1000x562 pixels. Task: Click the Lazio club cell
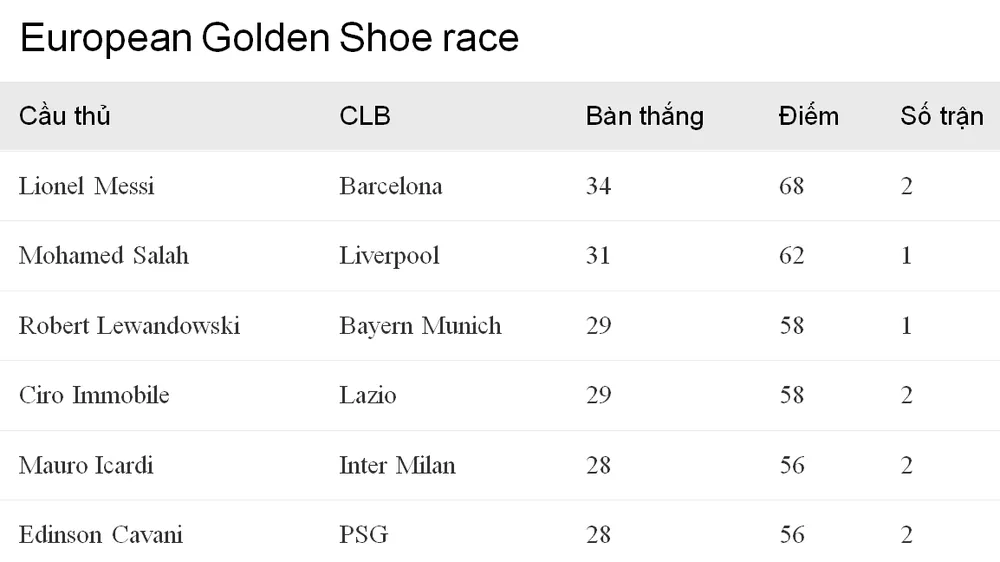coord(368,395)
